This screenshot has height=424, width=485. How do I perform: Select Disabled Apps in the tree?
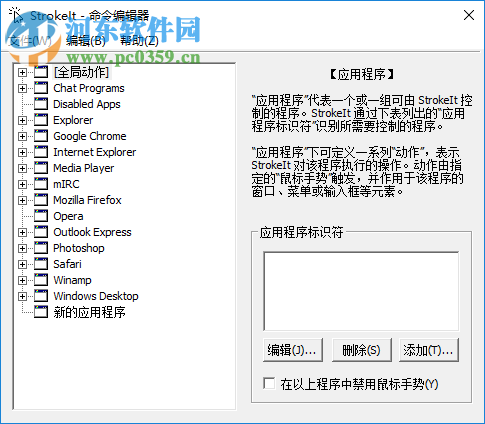[87, 104]
